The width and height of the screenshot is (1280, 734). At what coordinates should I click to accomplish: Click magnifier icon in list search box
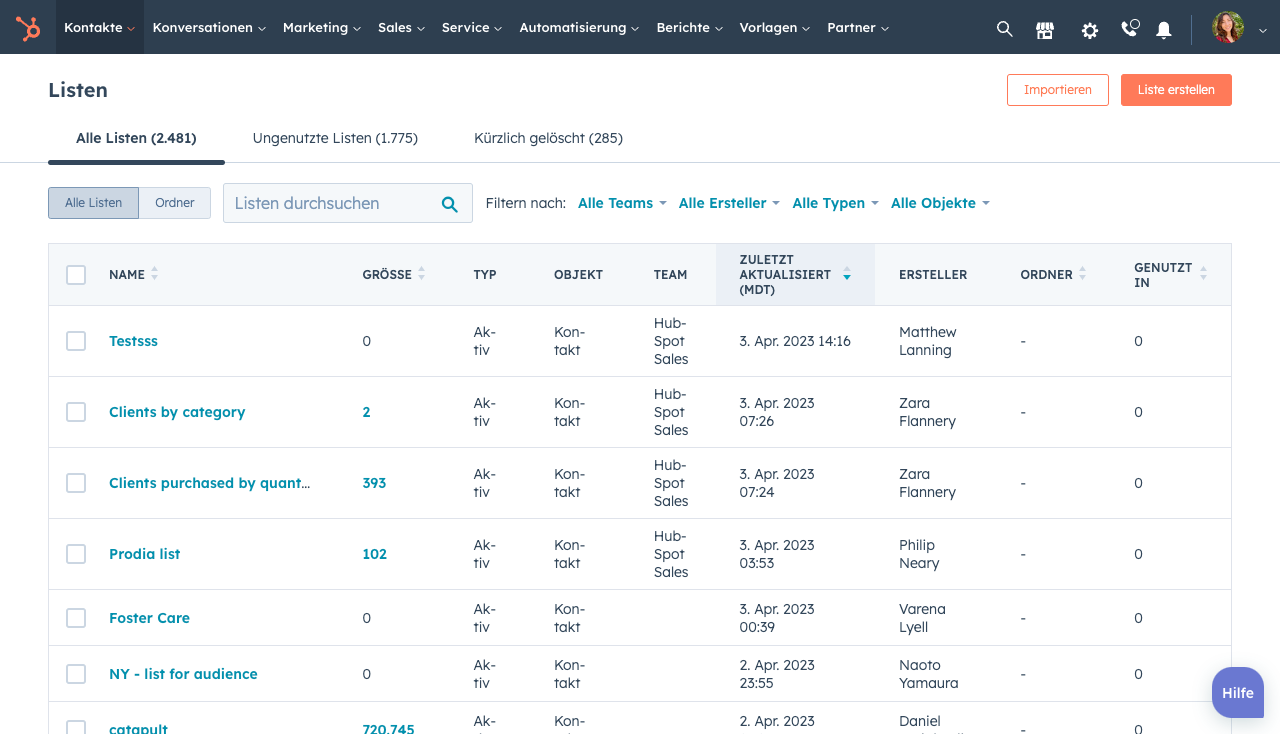tap(450, 204)
